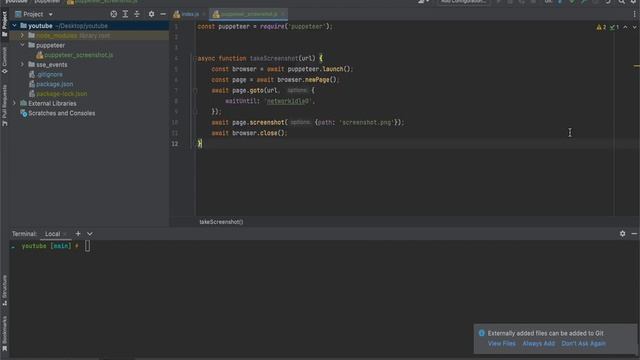Open Add Configuration run dropdown
640x360 pixels.
tap(464, 2)
